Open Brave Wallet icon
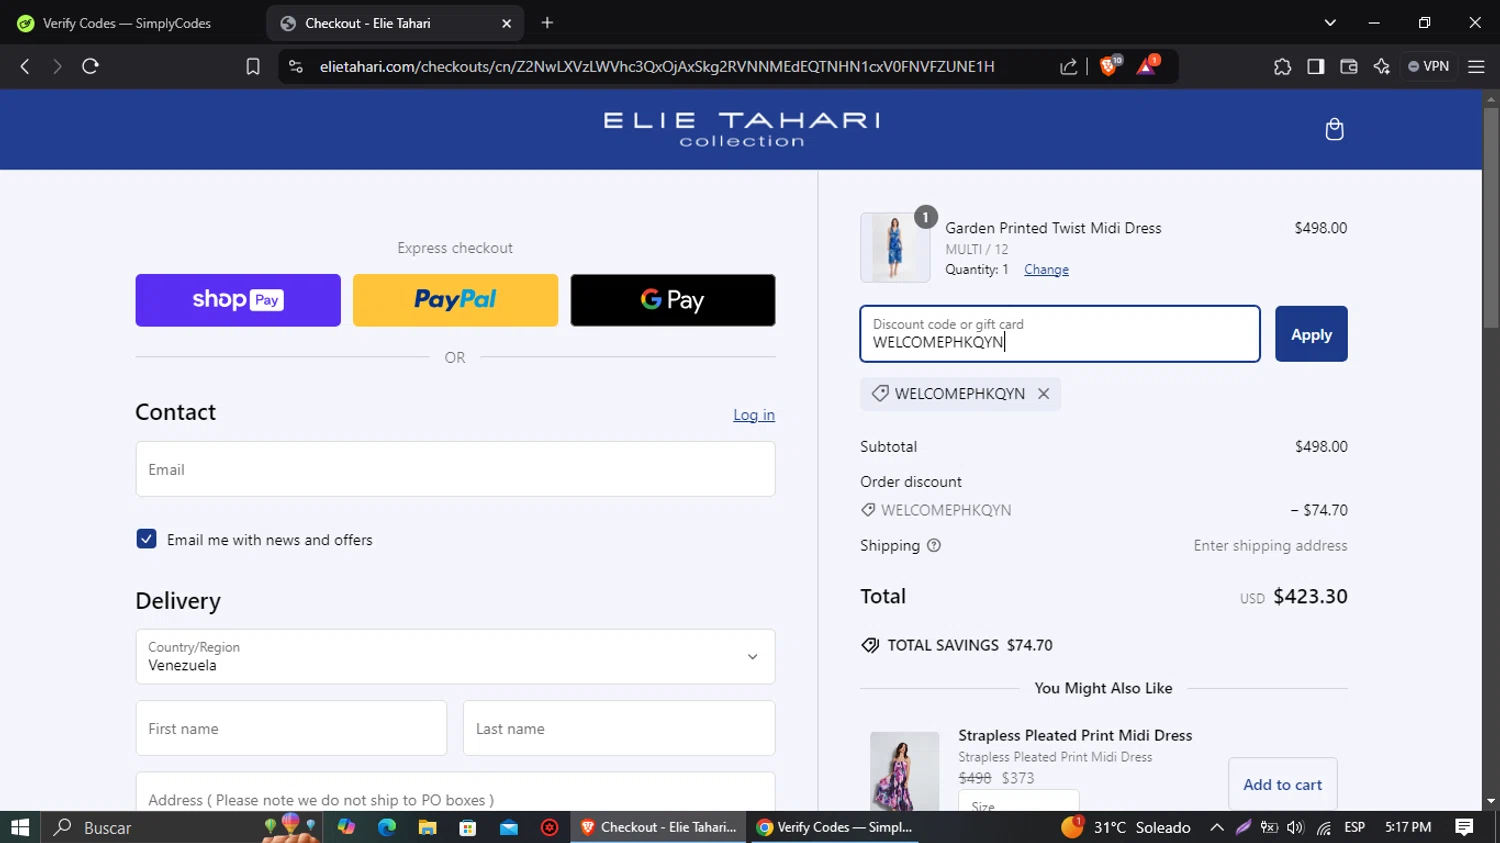The height and width of the screenshot is (843, 1500). click(1349, 66)
